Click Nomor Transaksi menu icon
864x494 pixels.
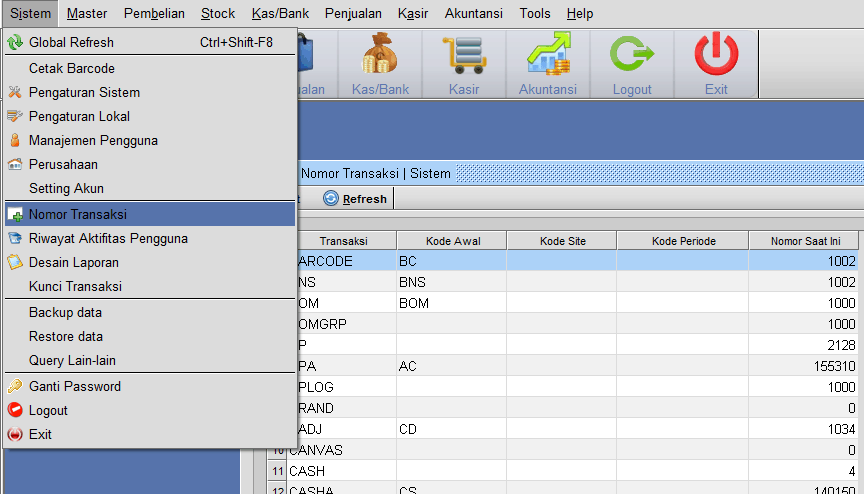(x=15, y=214)
